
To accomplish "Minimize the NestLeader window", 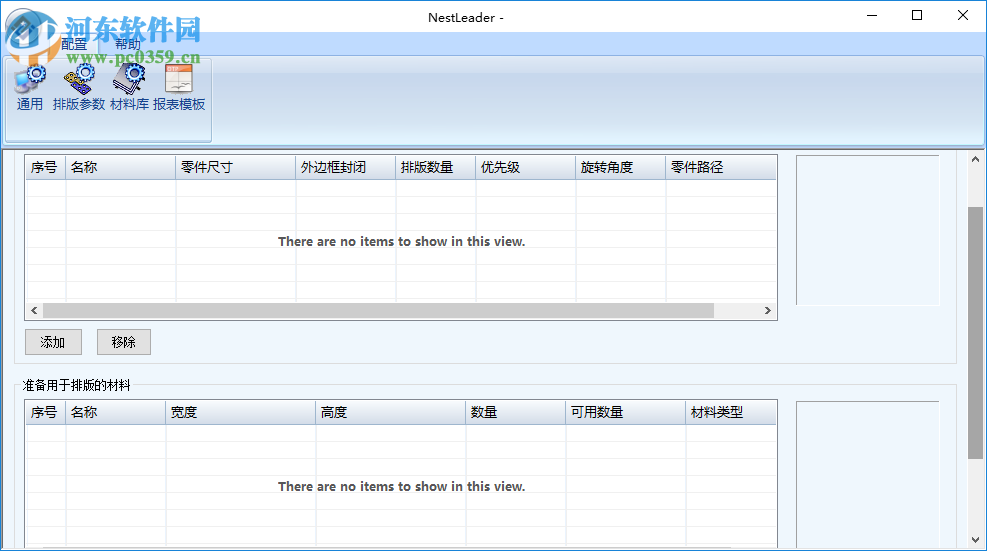I will click(872, 16).
